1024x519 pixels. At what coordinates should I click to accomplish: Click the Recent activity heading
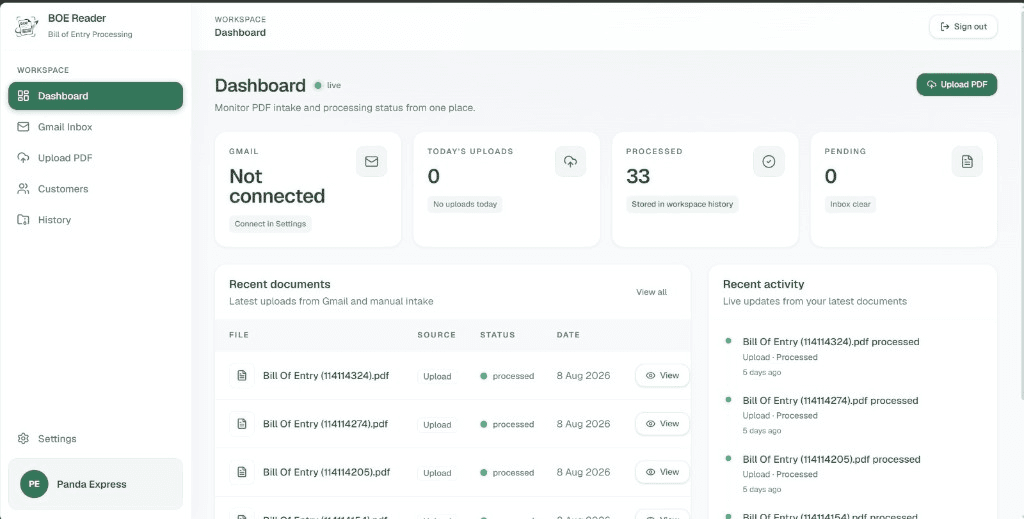tap(763, 284)
